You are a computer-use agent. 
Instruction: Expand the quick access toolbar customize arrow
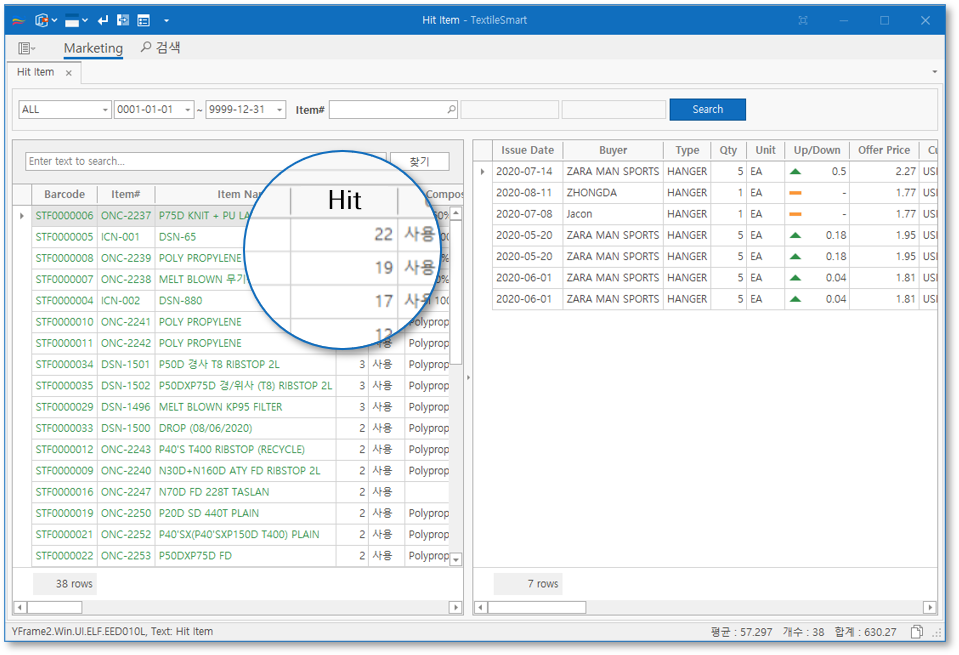(166, 20)
